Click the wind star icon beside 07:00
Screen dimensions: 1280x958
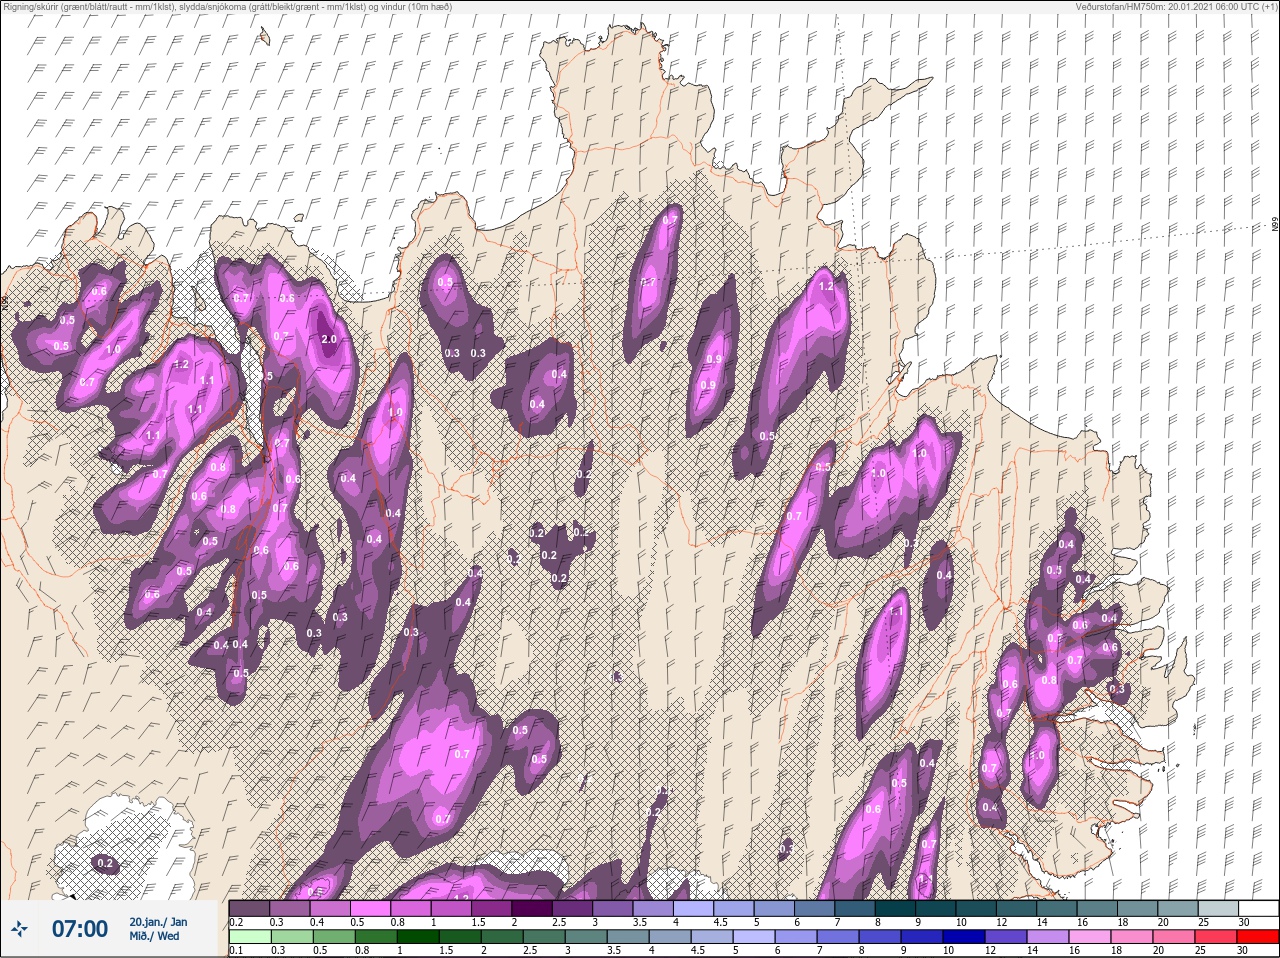[x=20, y=929]
